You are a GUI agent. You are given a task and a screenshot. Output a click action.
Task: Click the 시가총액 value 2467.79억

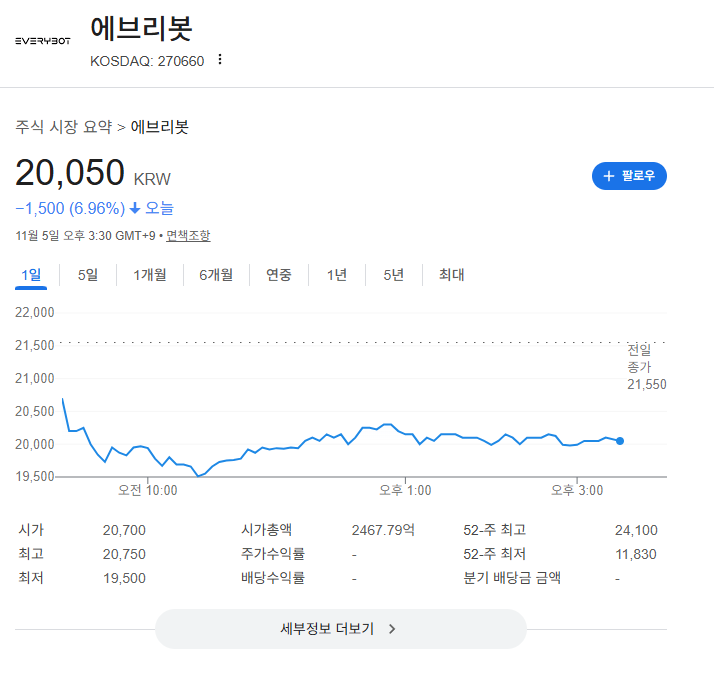pos(383,530)
